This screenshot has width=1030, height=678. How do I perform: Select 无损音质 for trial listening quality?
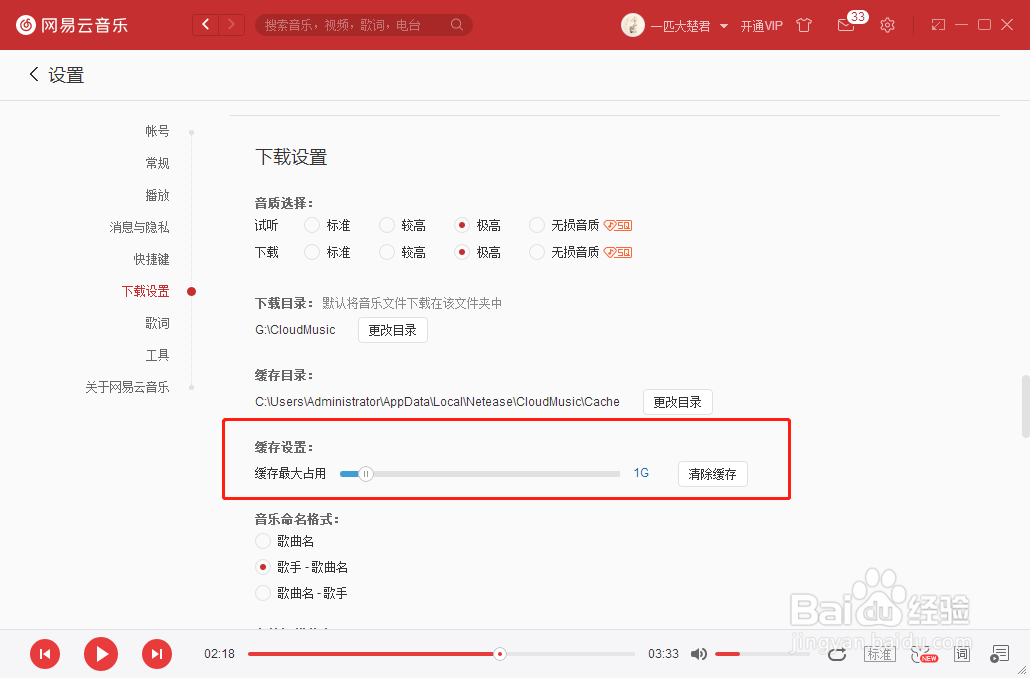pyautogui.click(x=537, y=224)
